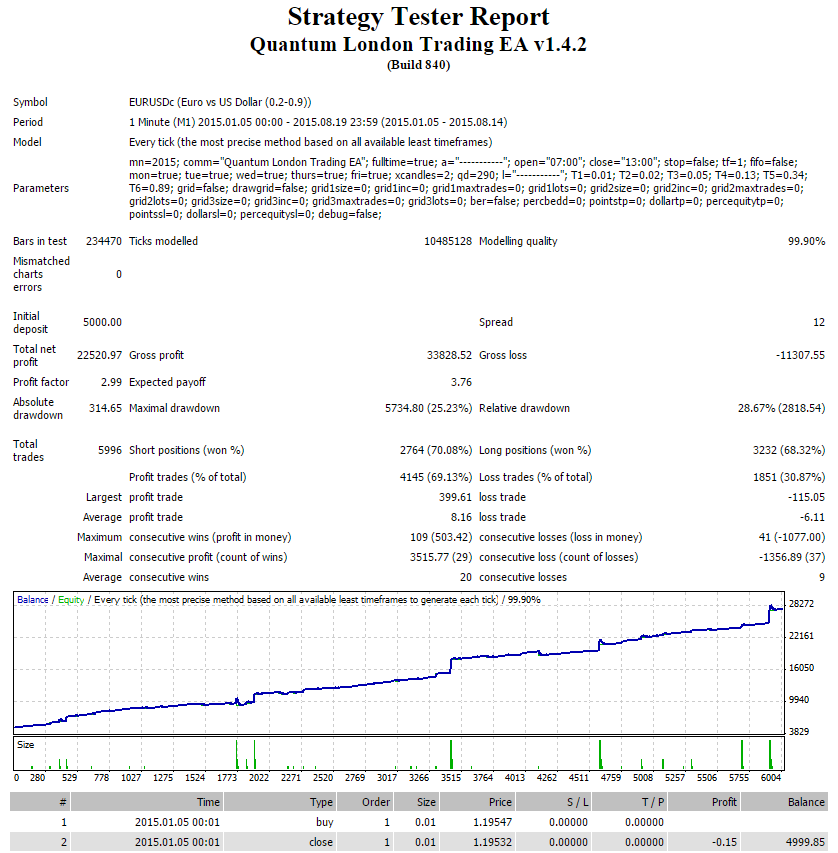Click the Total net profit value 22520.97
Image resolution: width=838 pixels, height=853 pixels.
(x=99, y=355)
